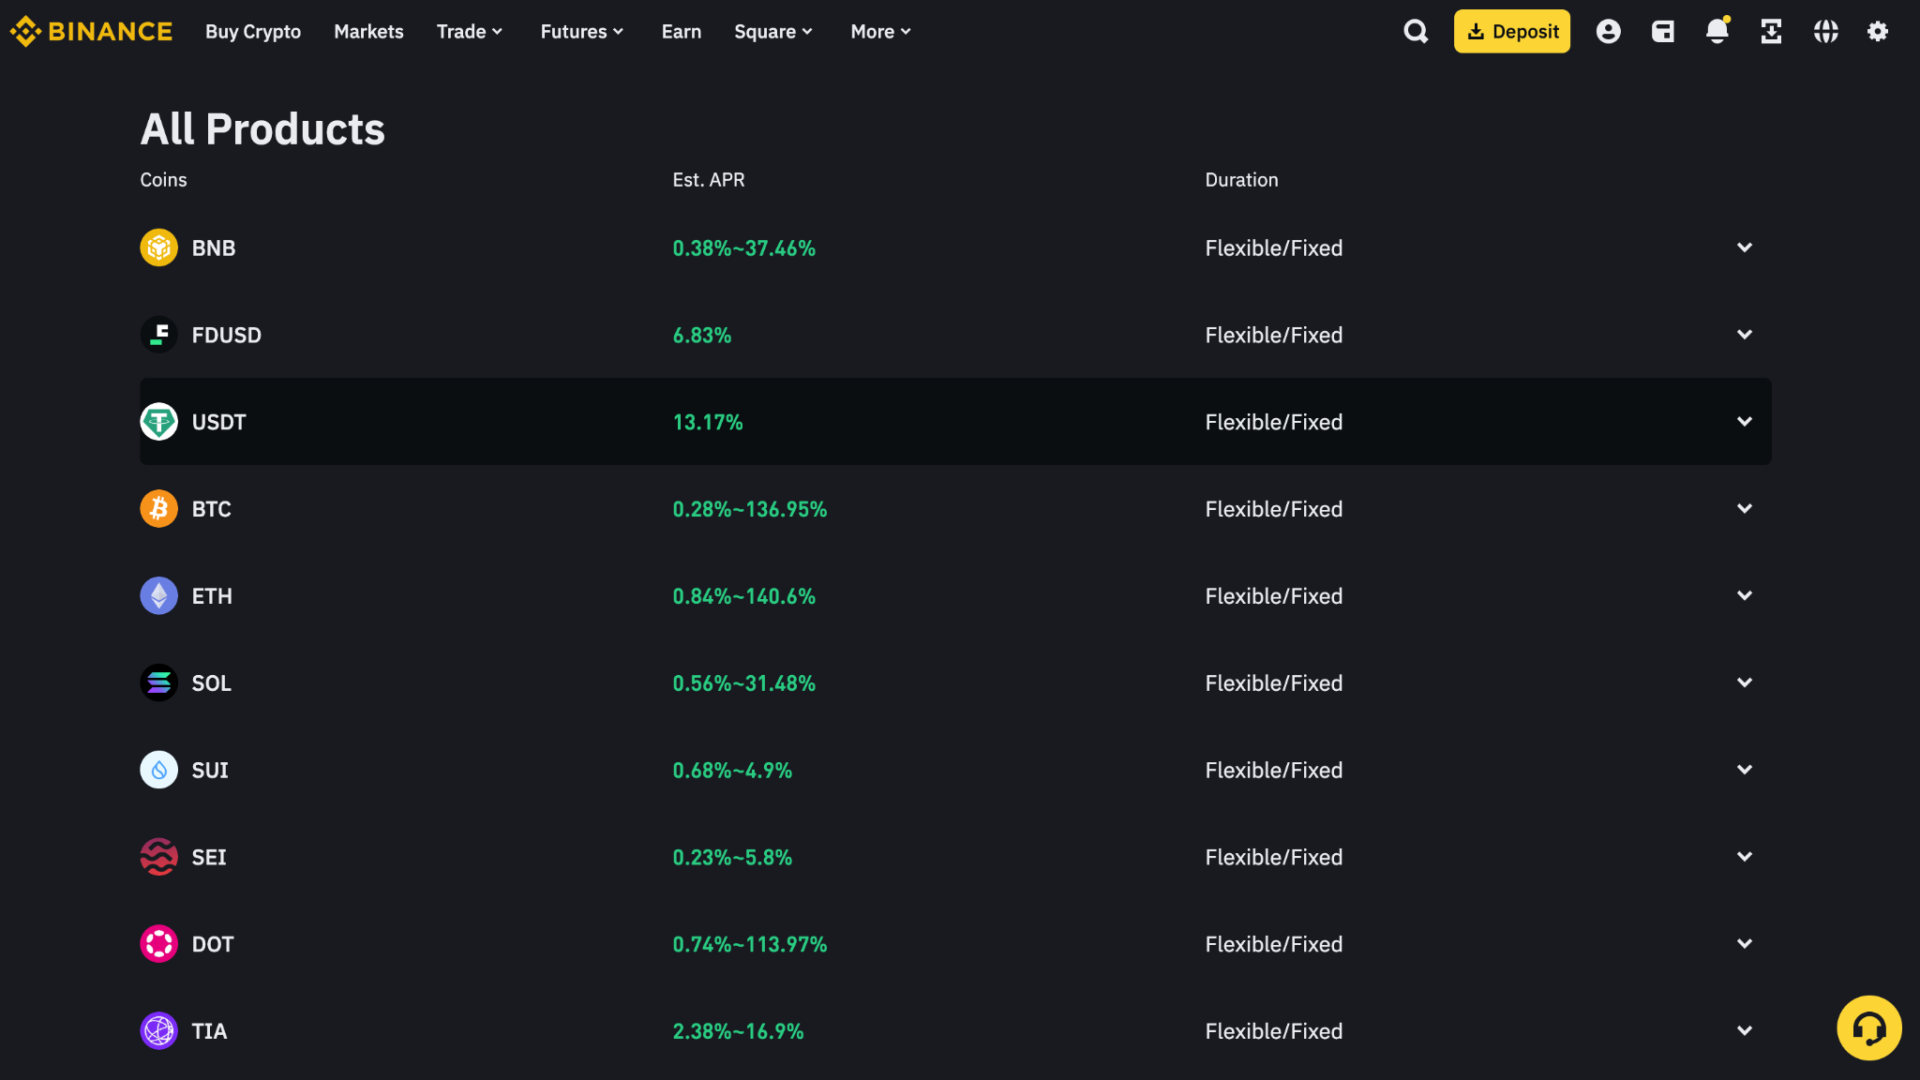Image resolution: width=1920 pixels, height=1080 pixels.
Task: Click the yellow Deposit button
Action: pyautogui.click(x=1511, y=31)
